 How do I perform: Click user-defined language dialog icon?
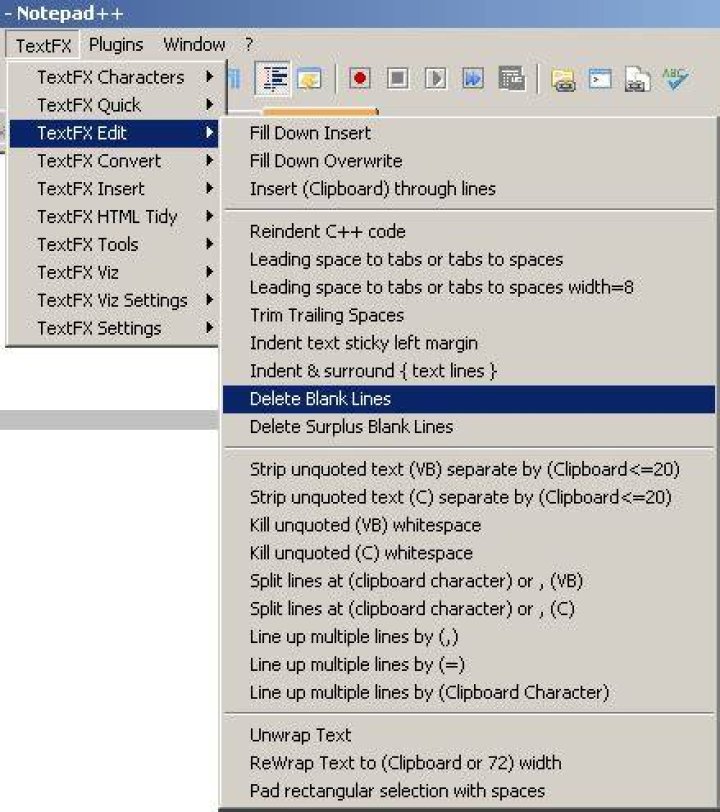click(309, 79)
